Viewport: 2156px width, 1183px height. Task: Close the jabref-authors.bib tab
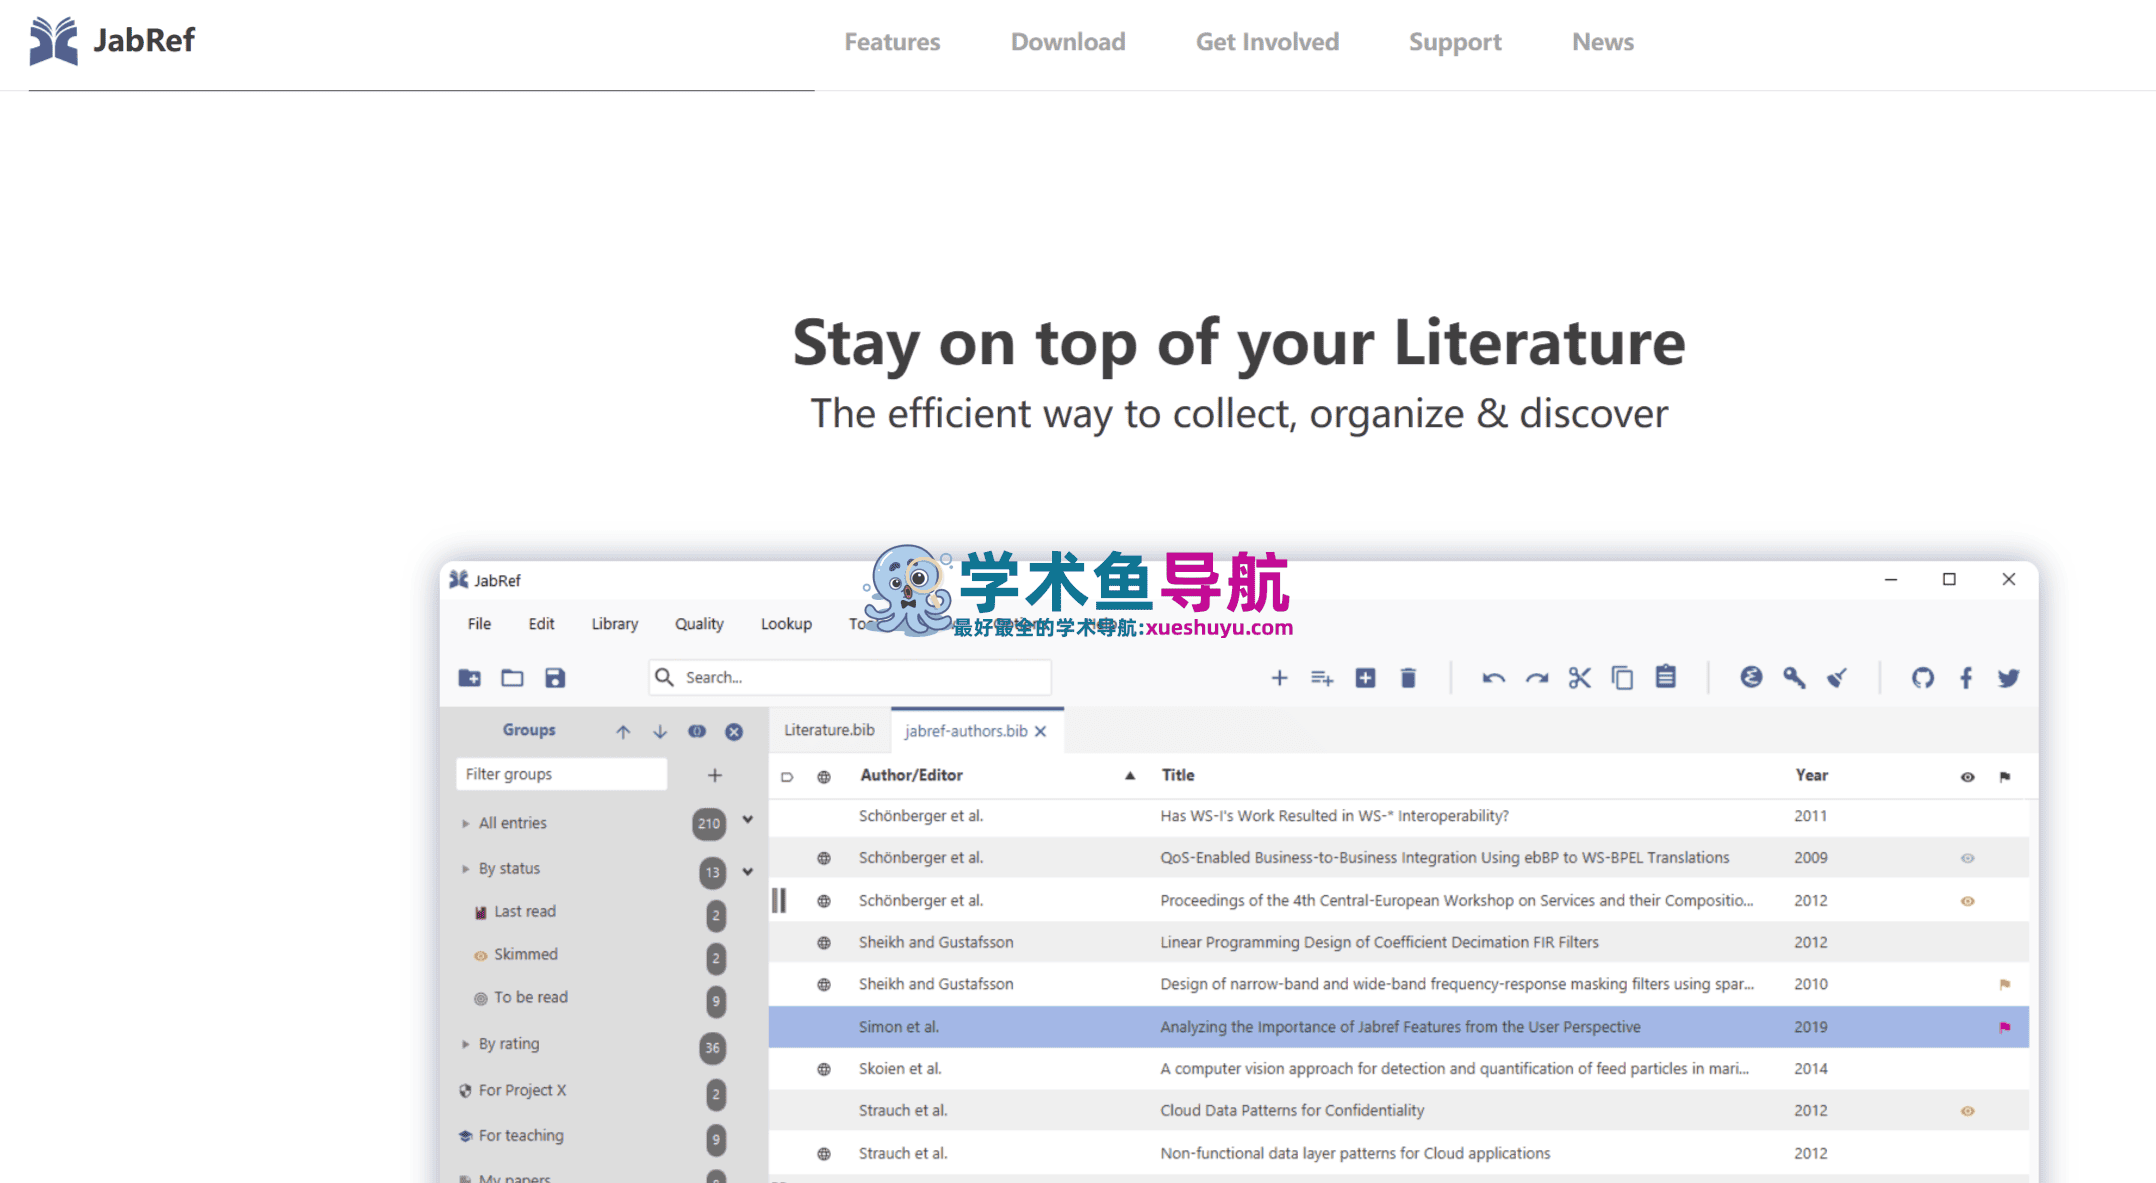[x=1041, y=731]
